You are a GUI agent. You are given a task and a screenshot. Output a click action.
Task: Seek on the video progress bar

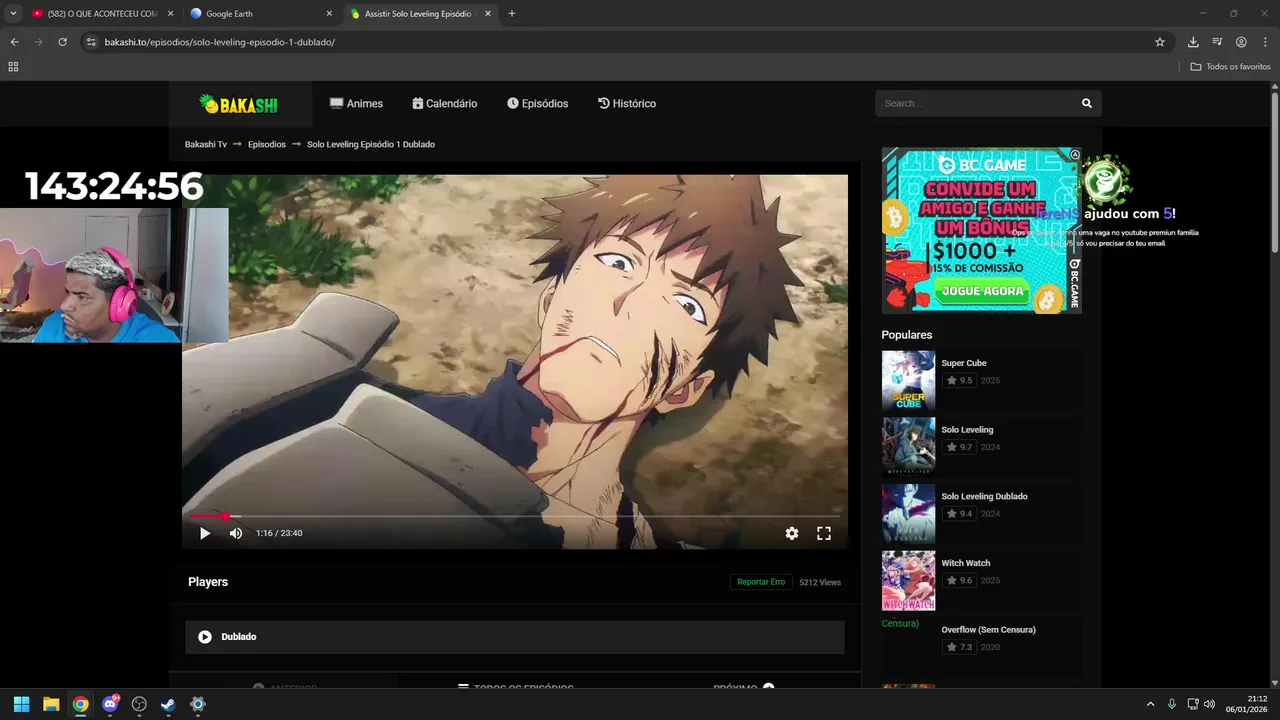coord(515,517)
